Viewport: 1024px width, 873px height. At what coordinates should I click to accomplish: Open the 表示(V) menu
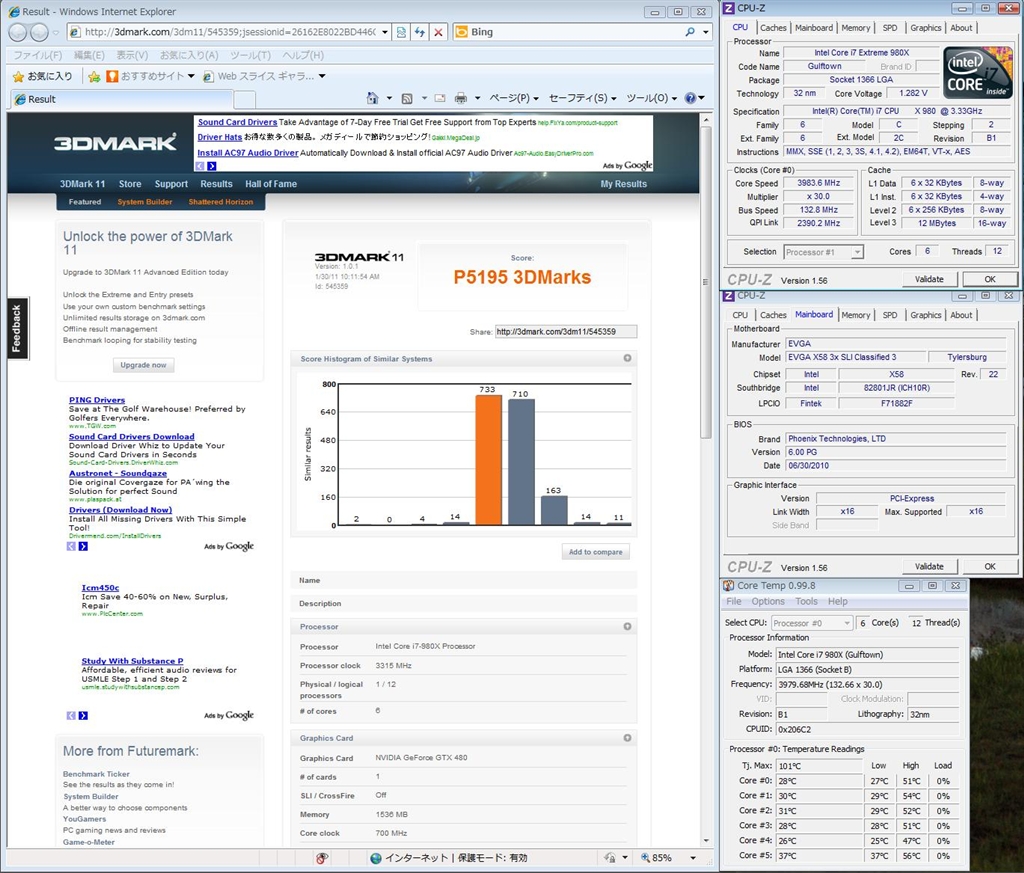[132, 56]
